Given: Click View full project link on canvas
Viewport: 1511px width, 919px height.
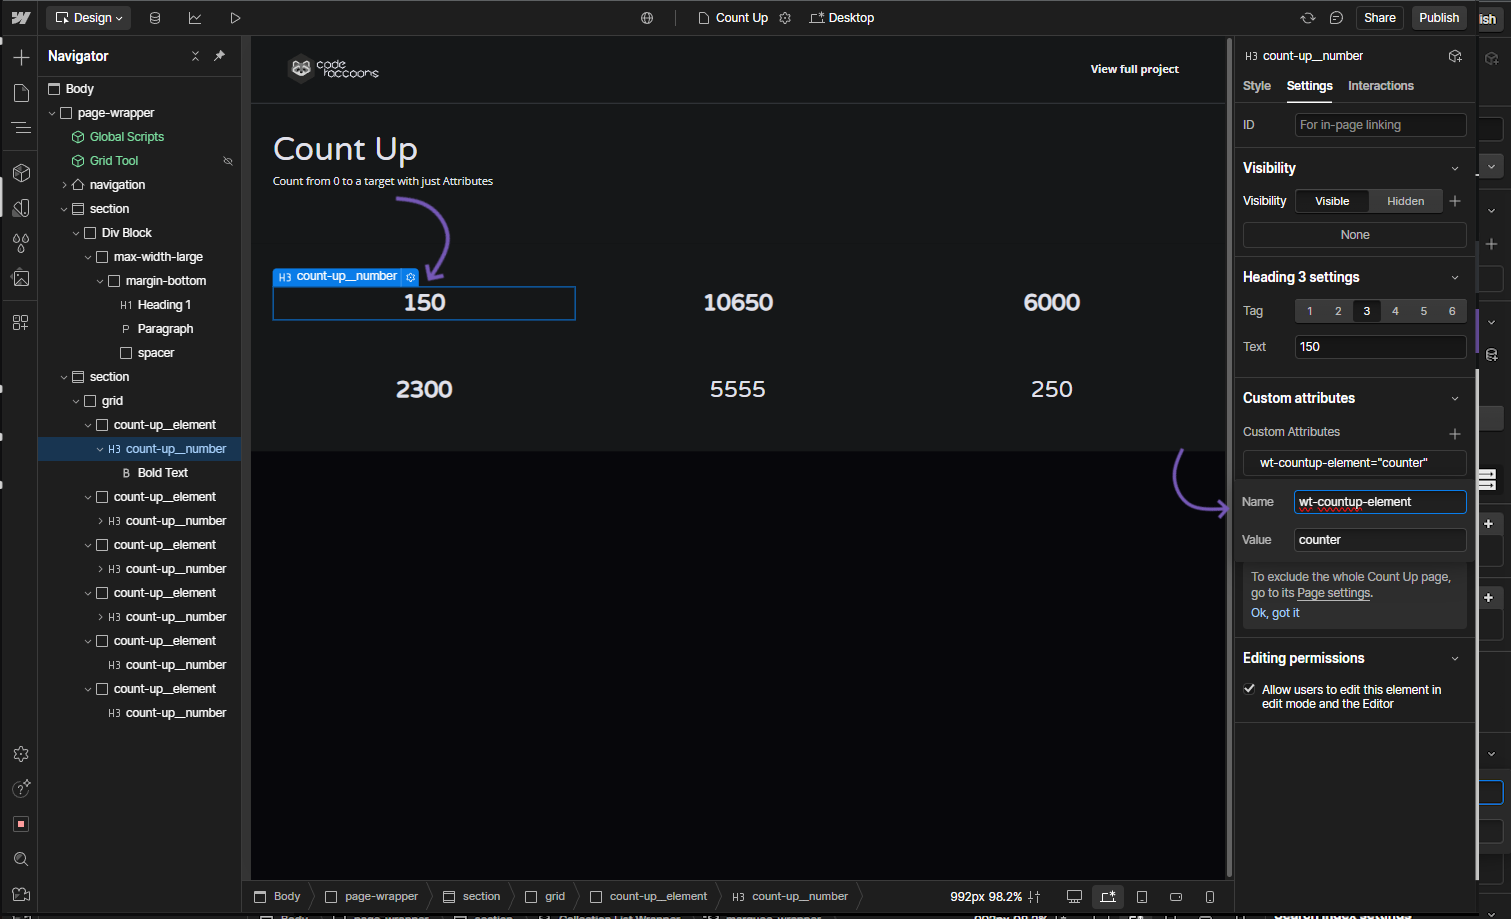Looking at the screenshot, I should tap(1134, 69).
